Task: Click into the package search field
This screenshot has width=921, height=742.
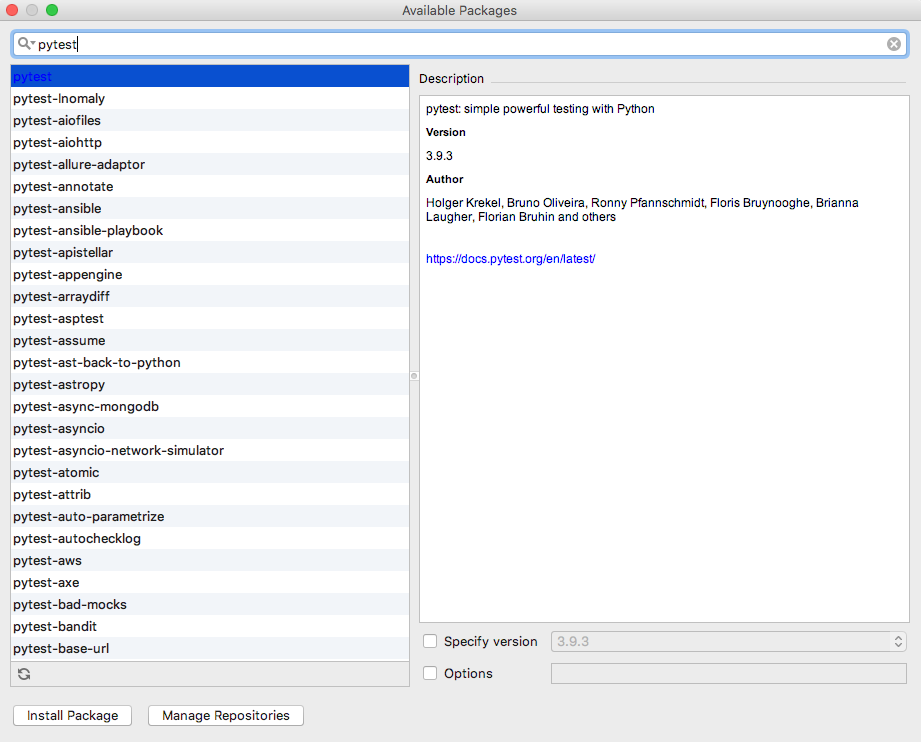Action: 460,44
